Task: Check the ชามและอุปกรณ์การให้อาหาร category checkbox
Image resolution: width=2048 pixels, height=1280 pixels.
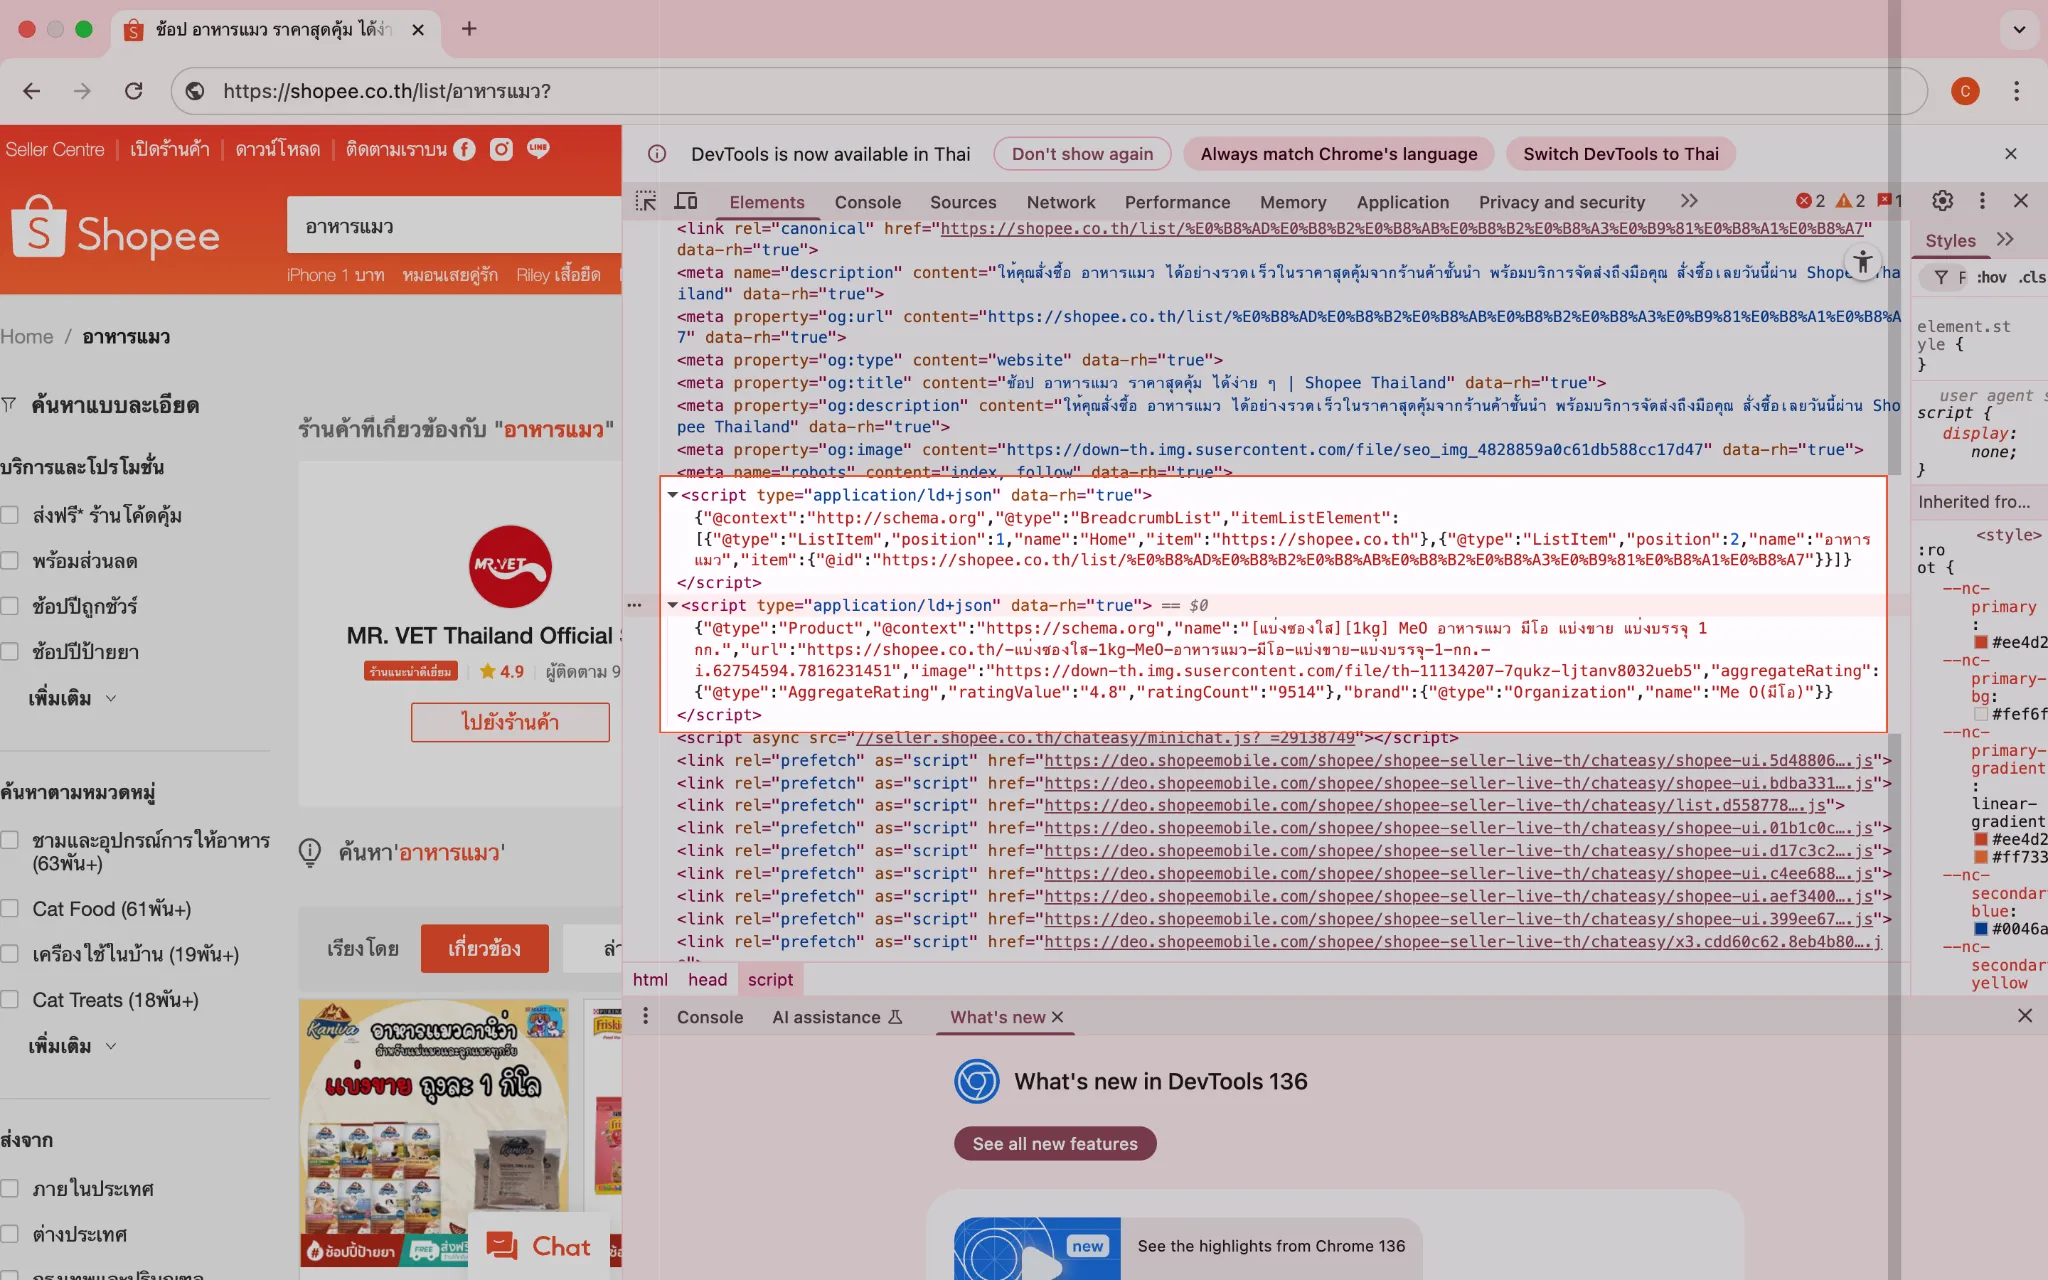Action: click(10, 840)
